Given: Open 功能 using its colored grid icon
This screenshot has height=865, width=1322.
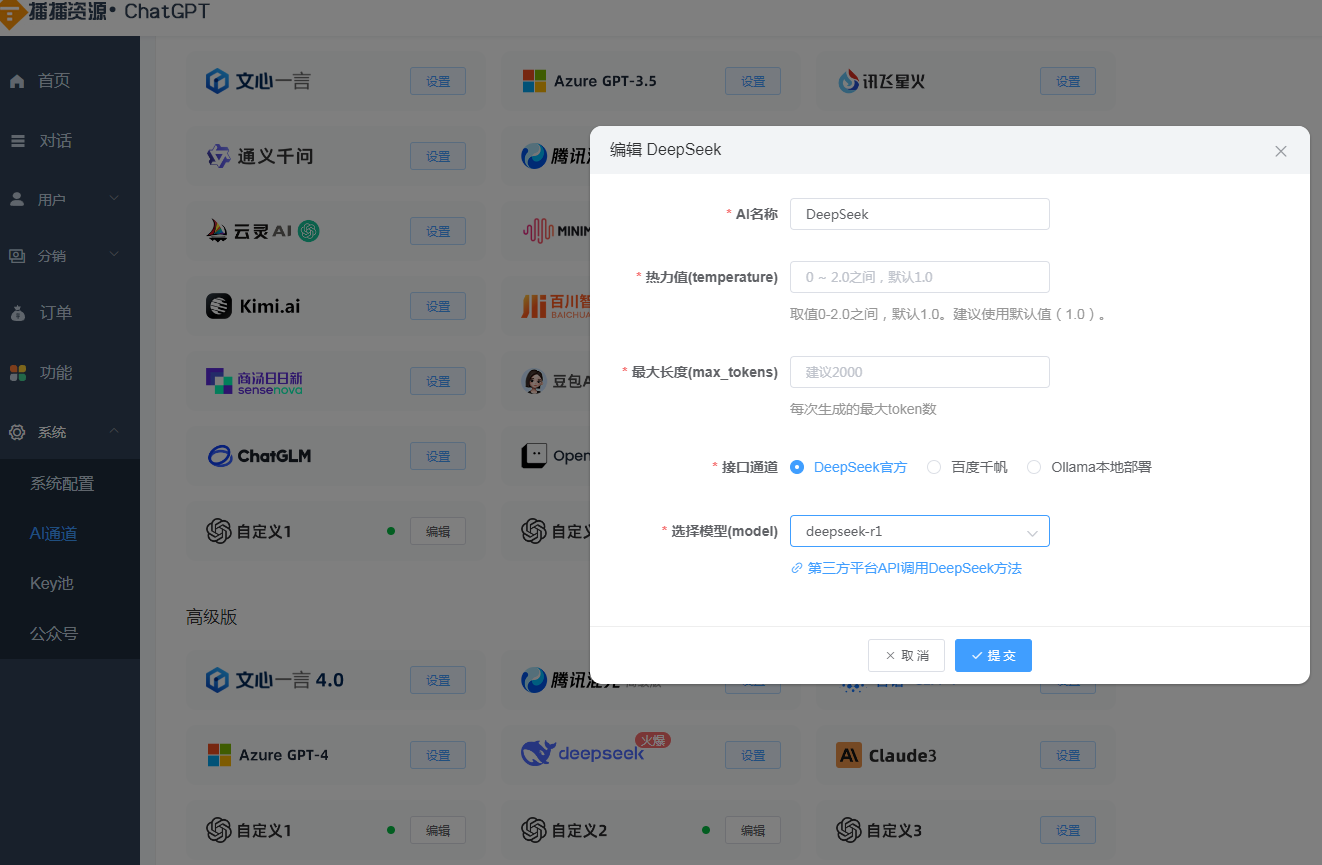Looking at the screenshot, I should coord(18,373).
